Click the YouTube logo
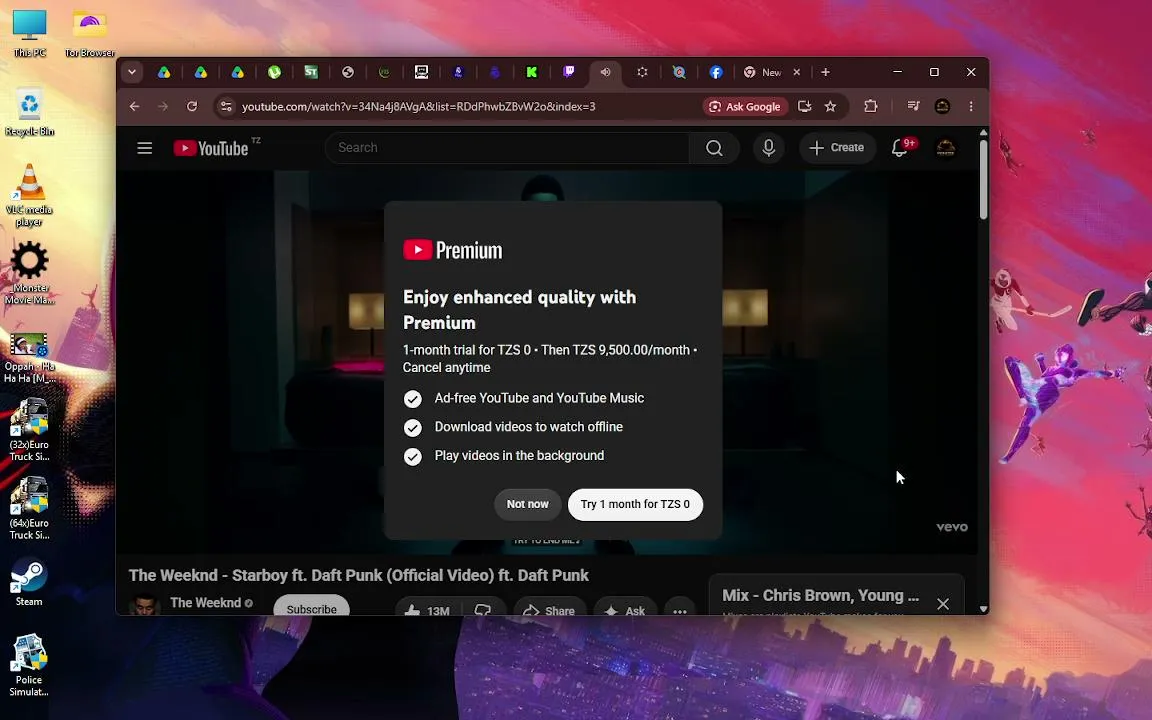 (x=212, y=148)
